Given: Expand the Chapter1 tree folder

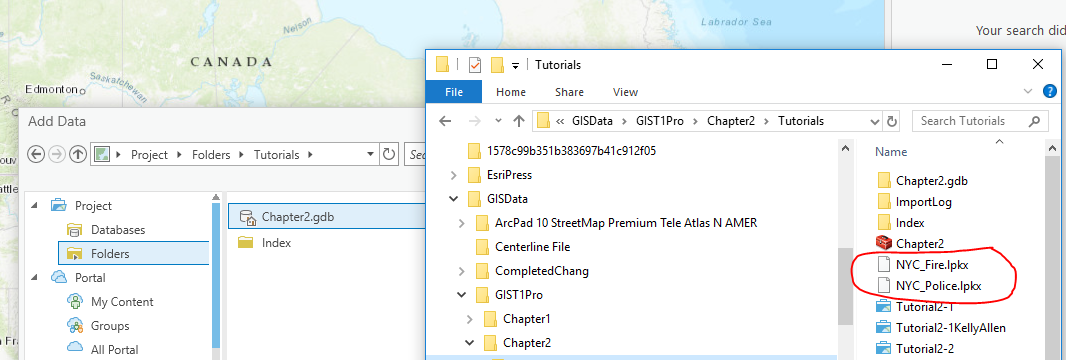Looking at the screenshot, I should 470,319.
